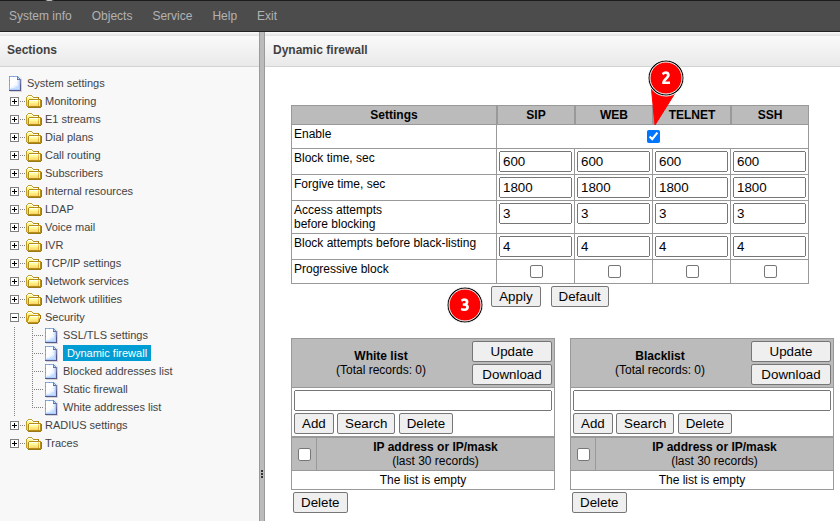The height and width of the screenshot is (521, 840).
Task: Click the Blocked addresses list page icon
Action: [x=51, y=371]
